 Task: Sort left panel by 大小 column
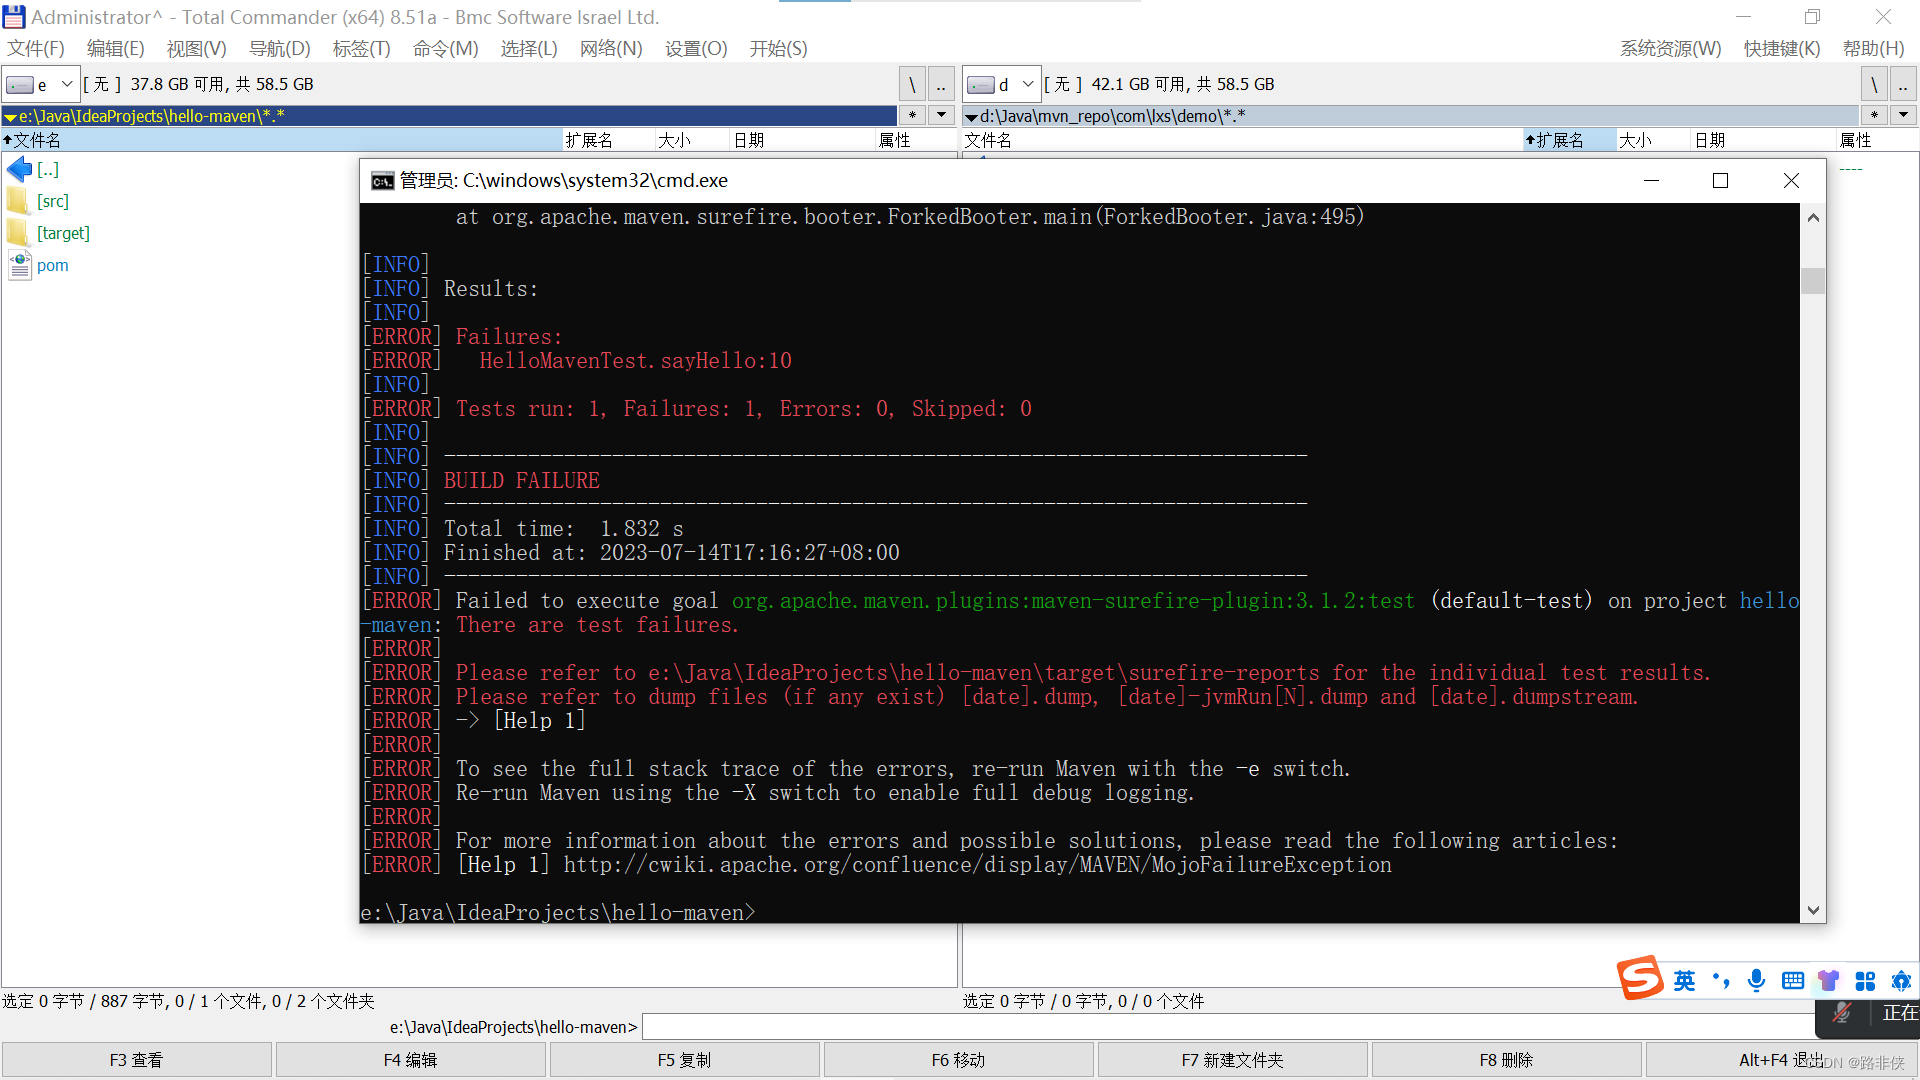(692, 140)
